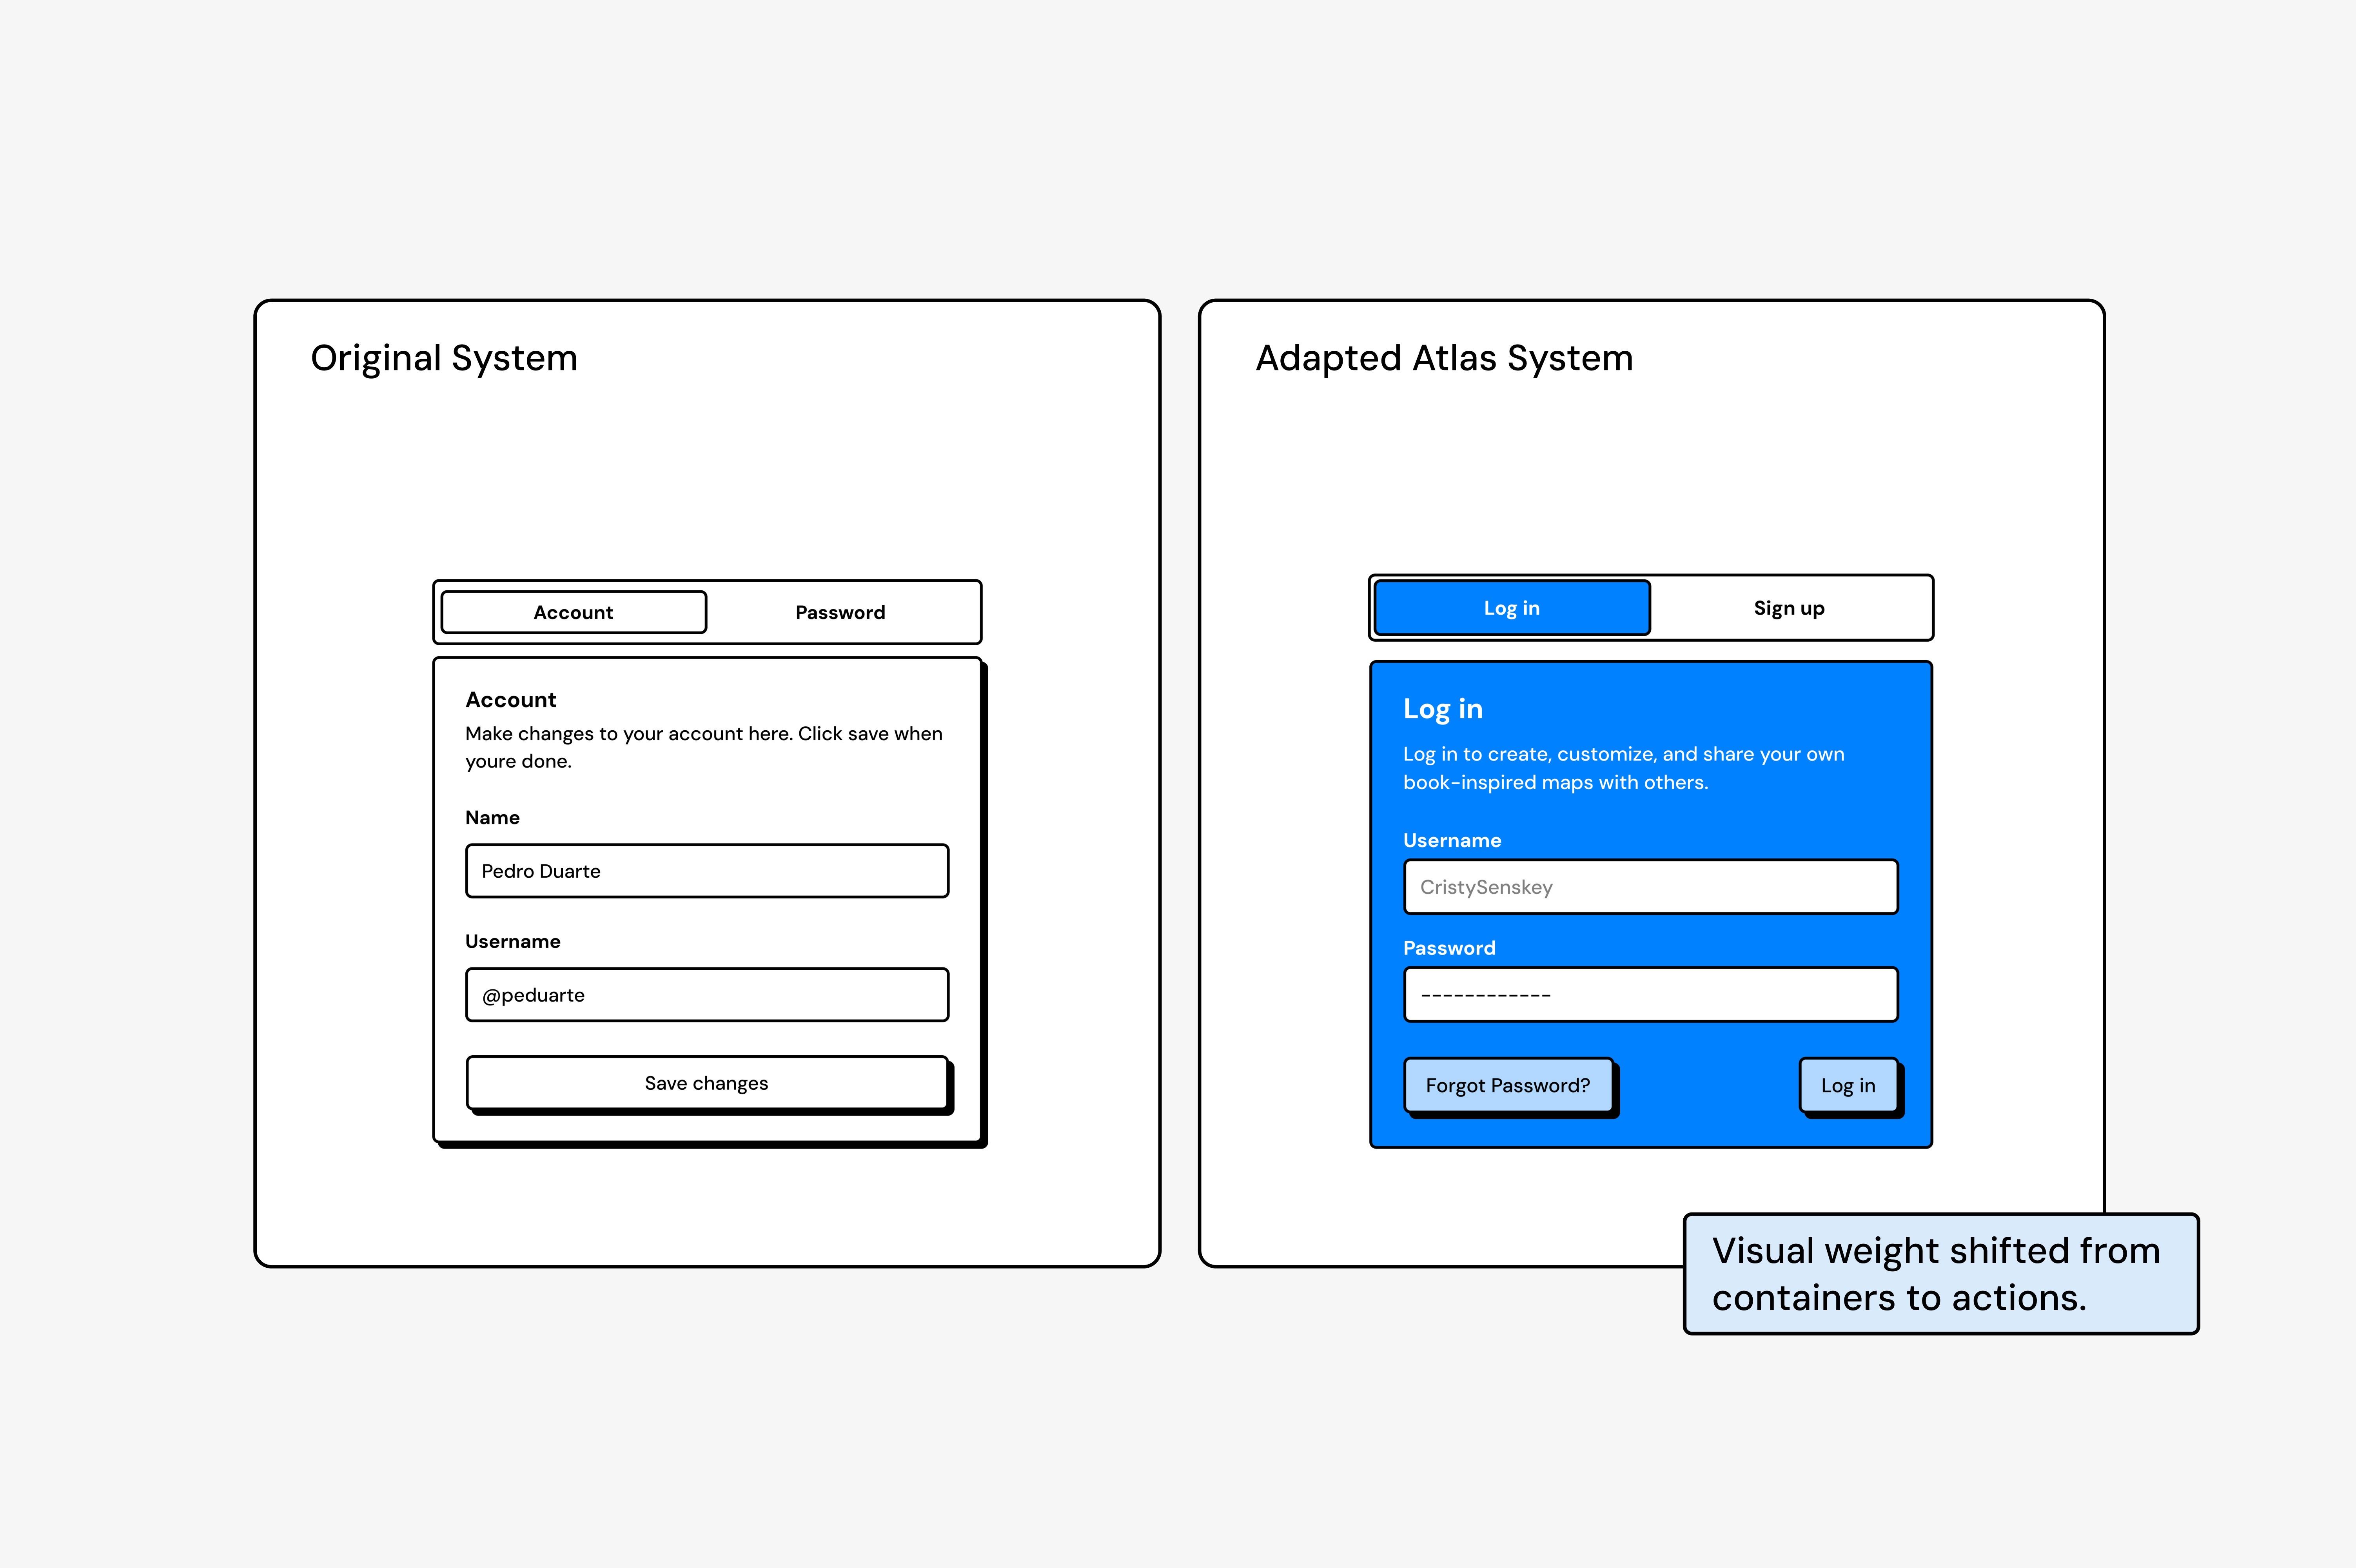Open the Log in tab
This screenshot has height=1568, width=2356.
[1511, 608]
